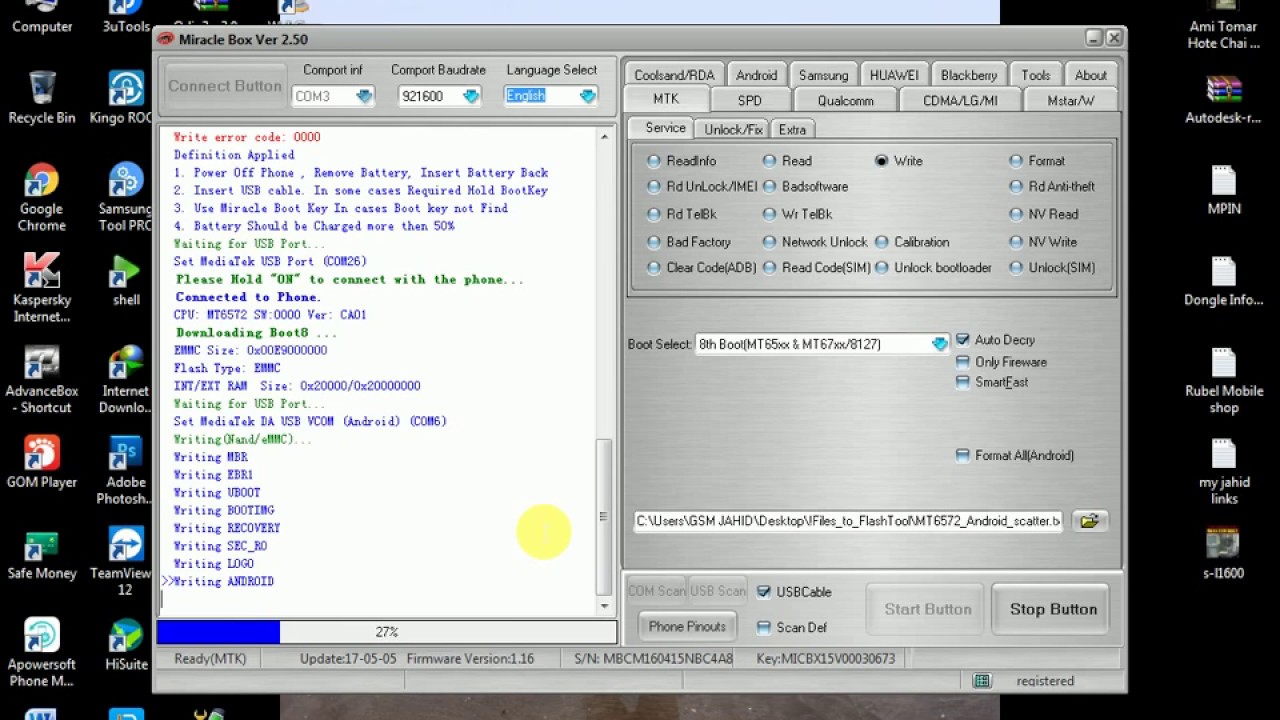Open the Autodesk archive desktop icon
Image resolution: width=1280 pixels, height=720 pixels.
[1223, 98]
